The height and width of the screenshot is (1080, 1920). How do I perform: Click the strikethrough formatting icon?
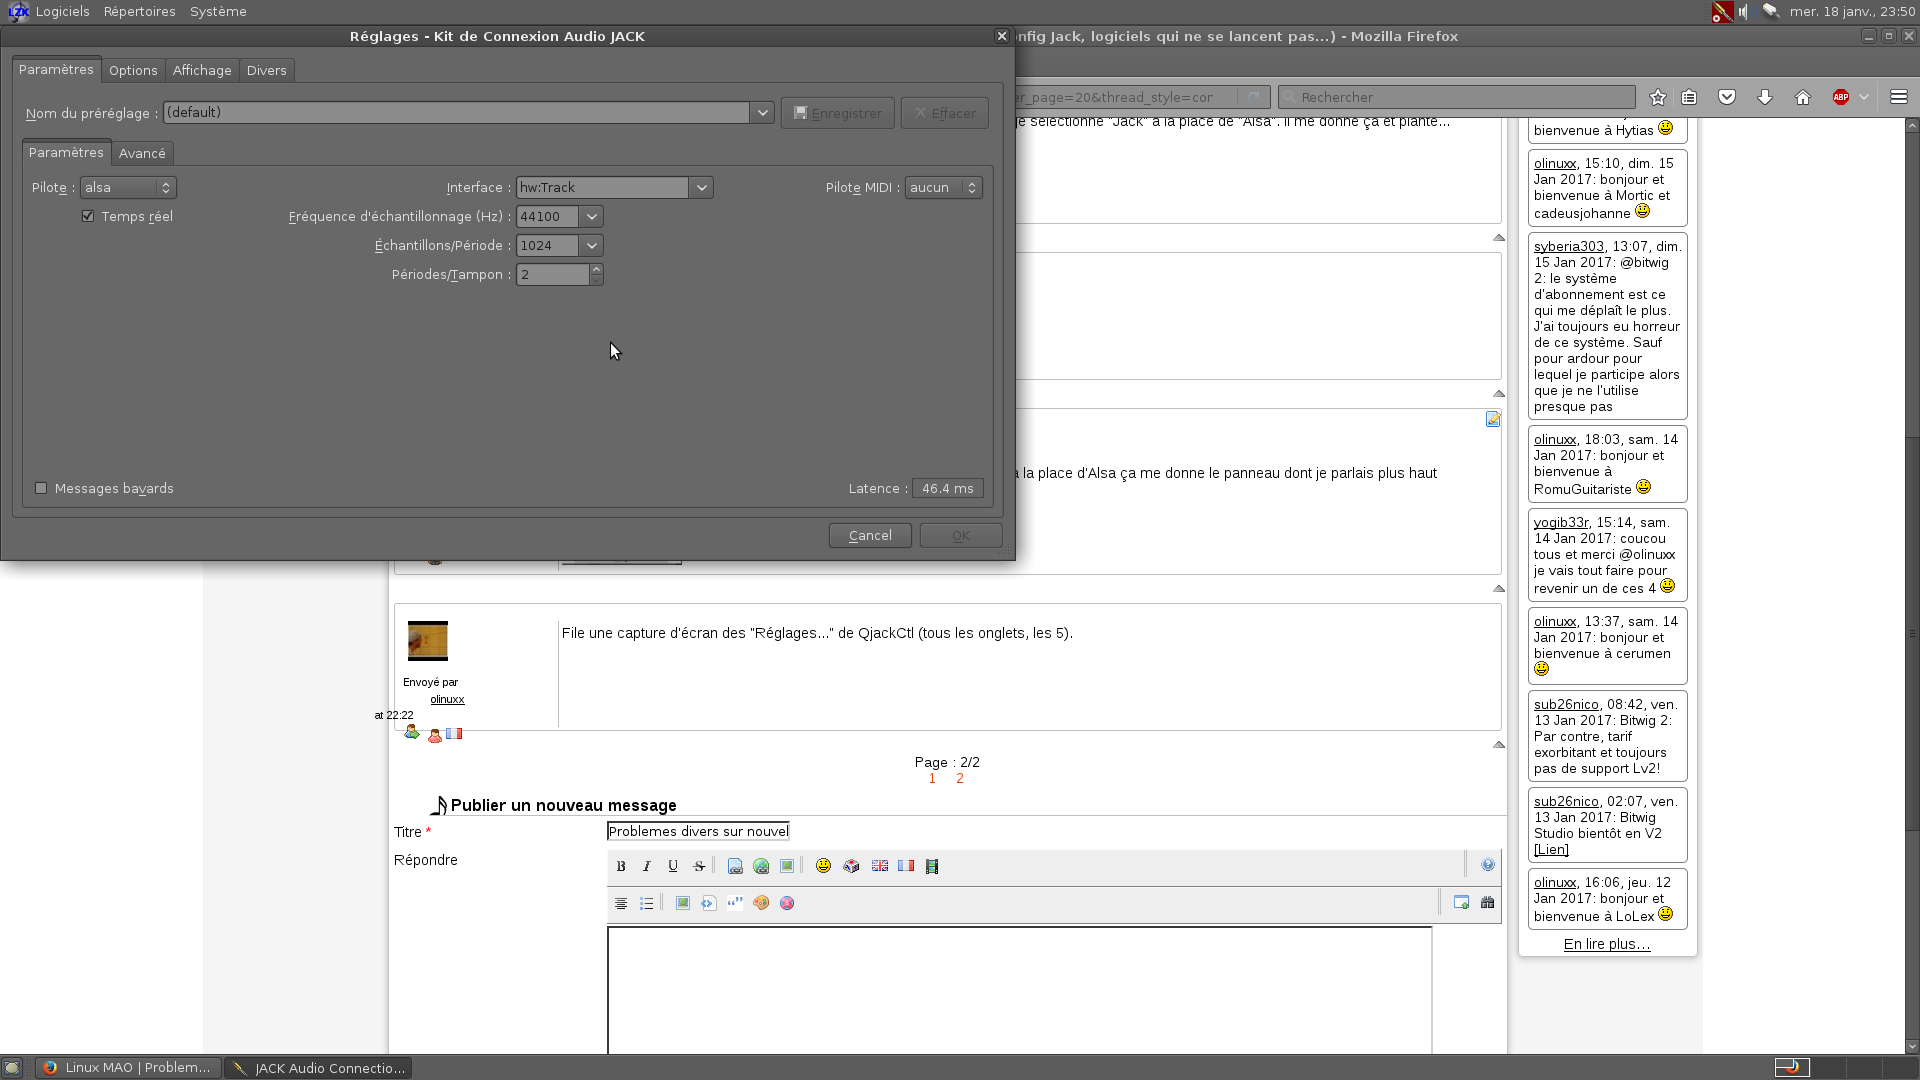[x=699, y=866]
